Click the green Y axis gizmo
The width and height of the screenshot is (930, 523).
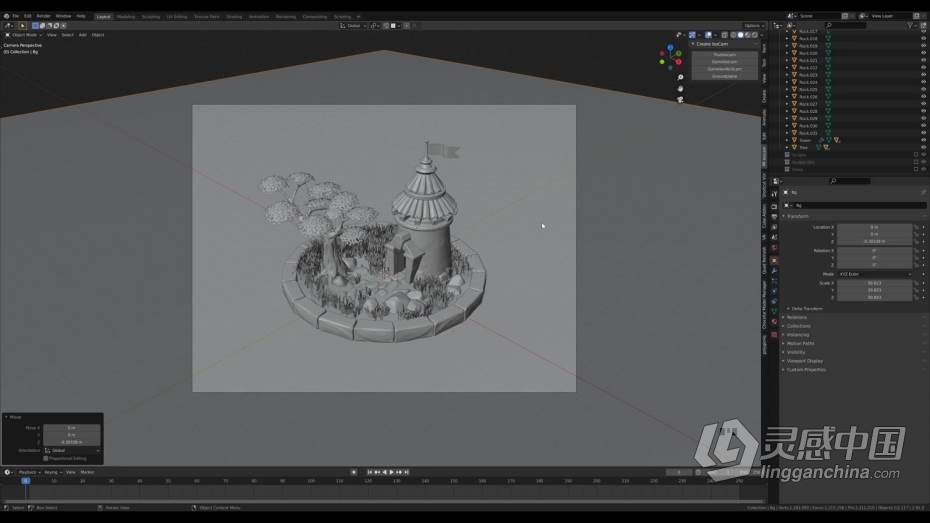tap(679, 53)
